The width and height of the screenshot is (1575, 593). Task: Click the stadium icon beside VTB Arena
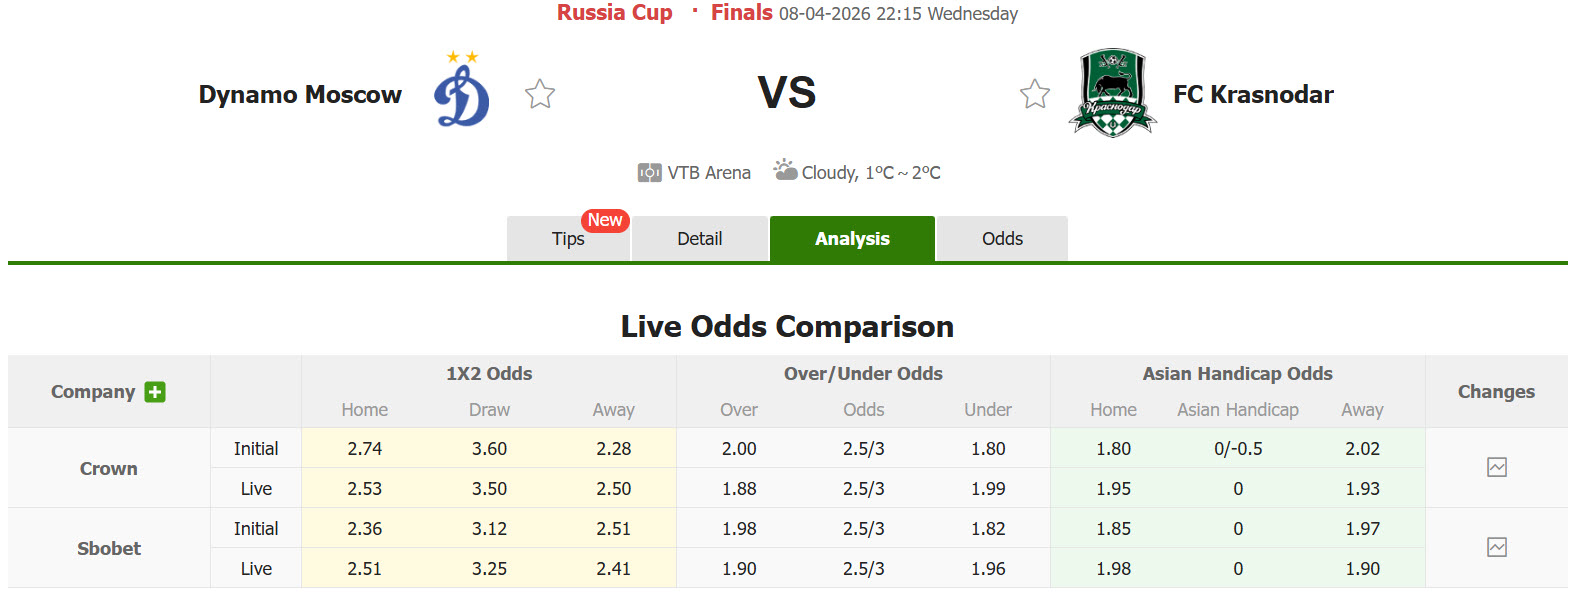pyautogui.click(x=650, y=172)
